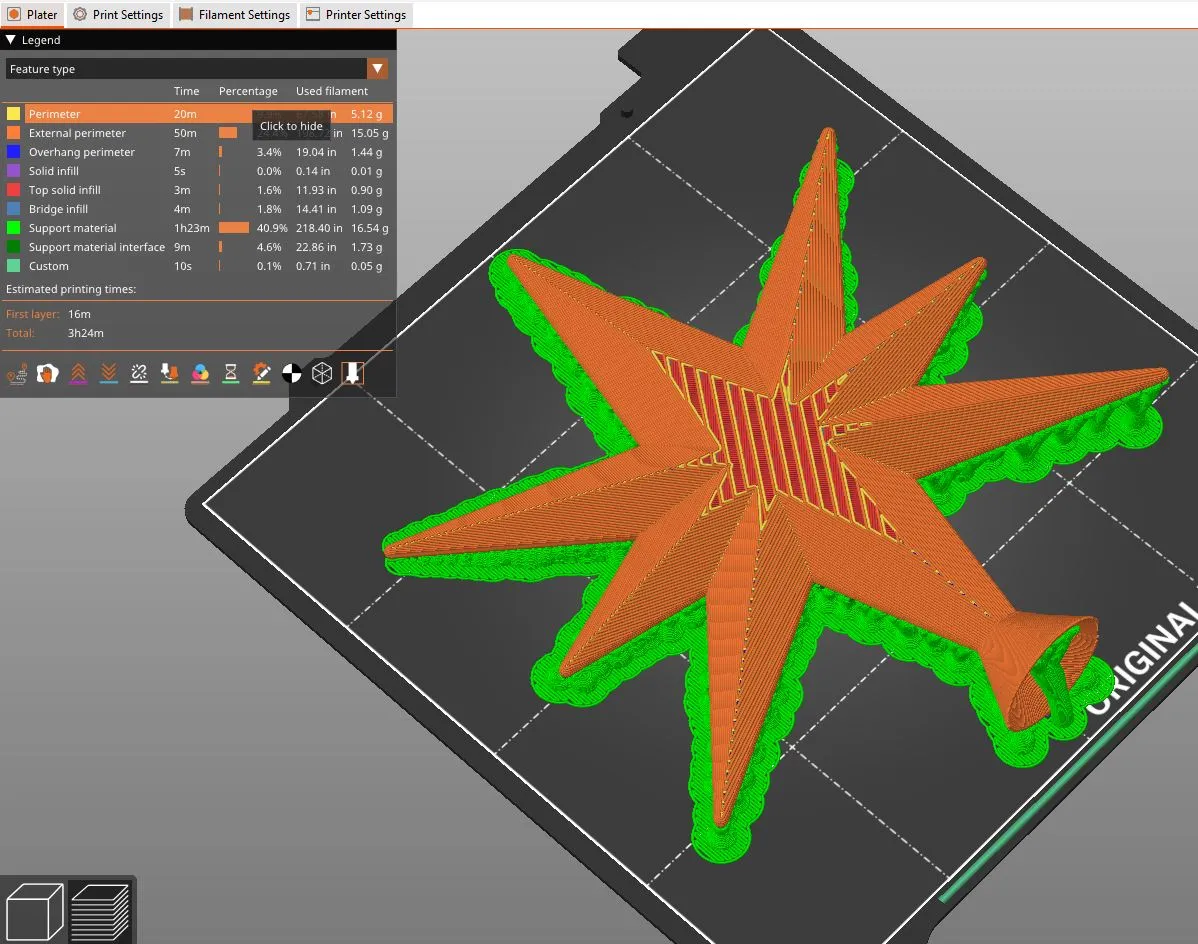Toggle shells using the checkerboard icon

(291, 373)
